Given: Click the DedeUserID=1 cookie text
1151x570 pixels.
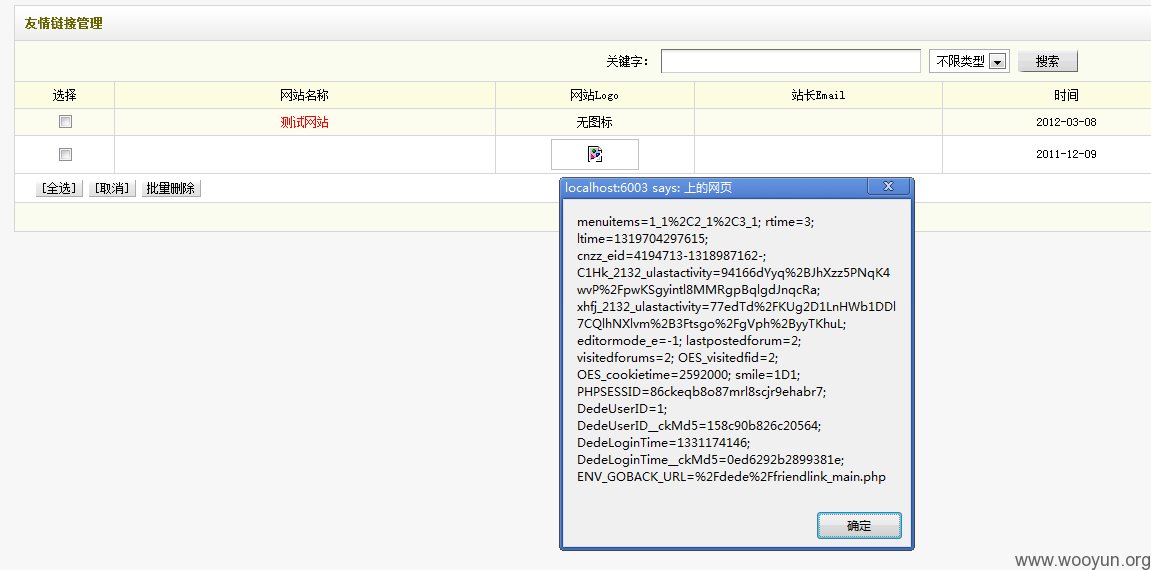Looking at the screenshot, I should [x=622, y=409].
